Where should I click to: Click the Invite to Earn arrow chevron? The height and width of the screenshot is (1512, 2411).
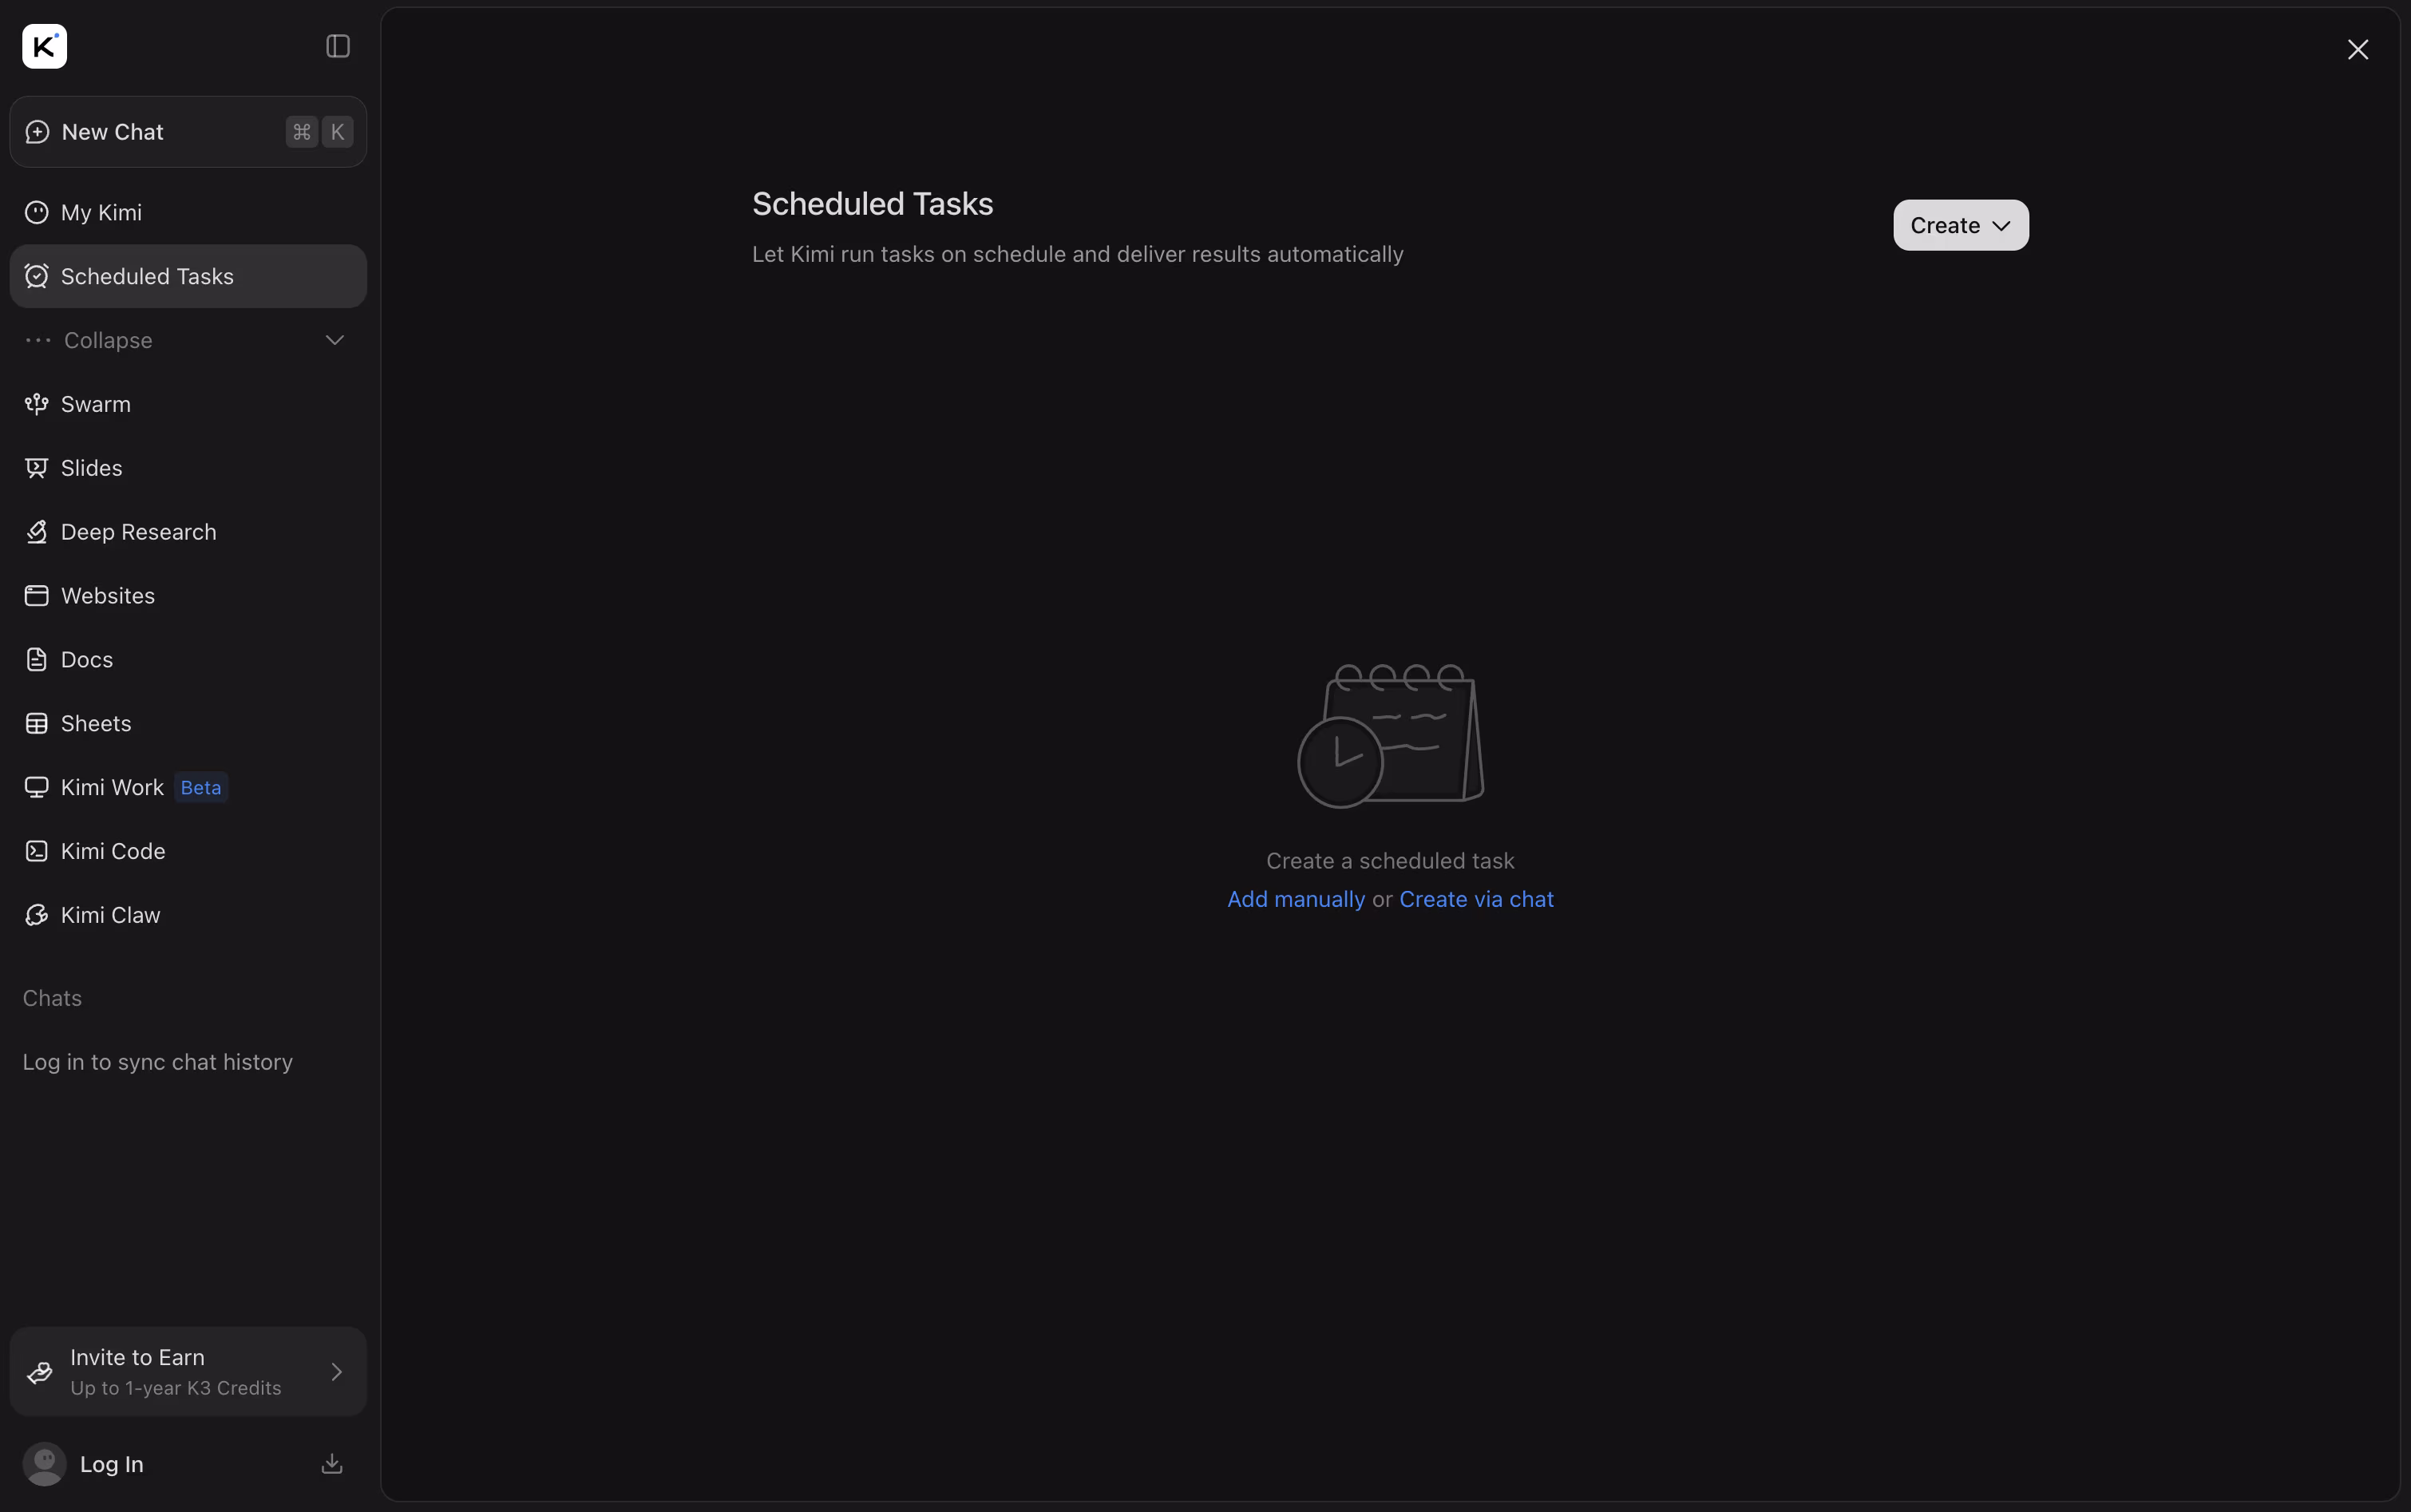pos(337,1372)
